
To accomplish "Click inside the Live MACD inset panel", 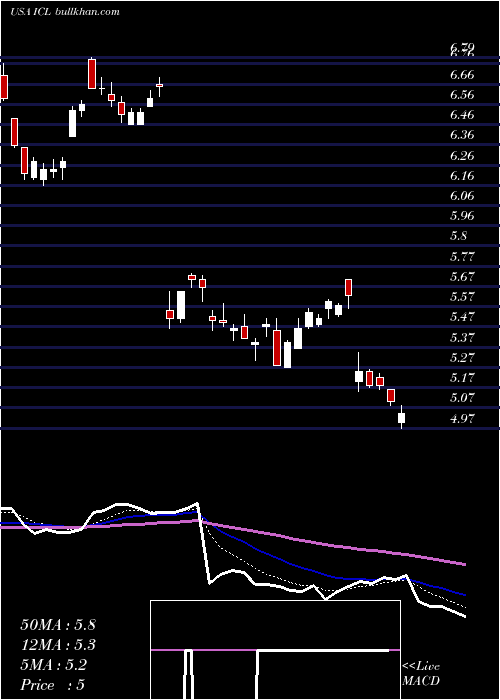I will pos(275,650).
